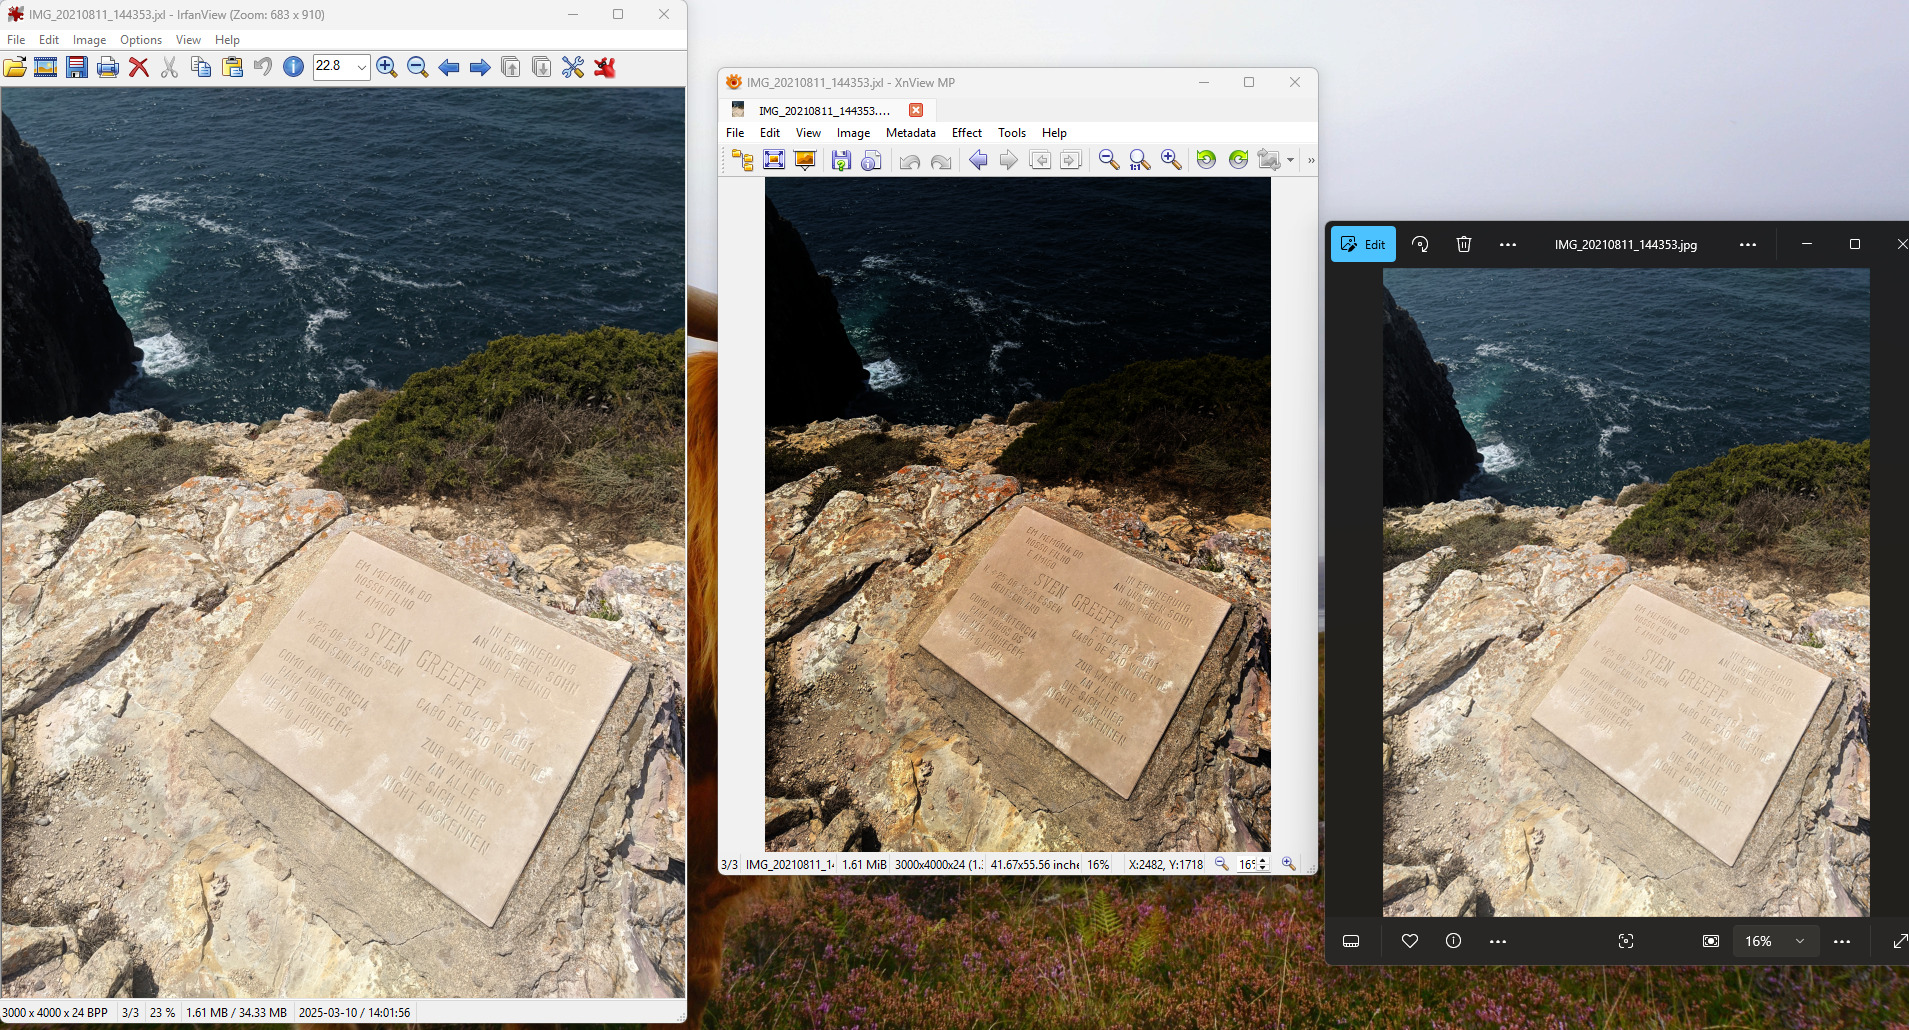Close the XnView MP image tab with red X
This screenshot has height=1030, width=1909.
[916, 110]
